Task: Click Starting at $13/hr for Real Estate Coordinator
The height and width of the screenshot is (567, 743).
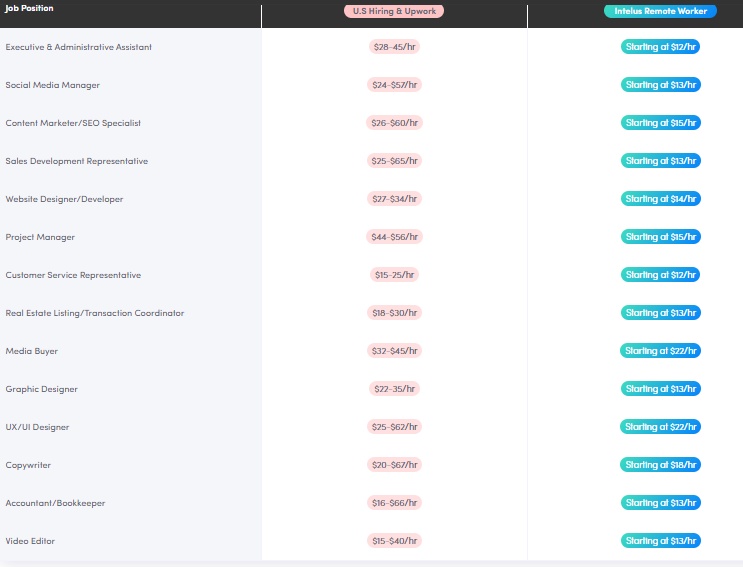Action: (x=661, y=313)
